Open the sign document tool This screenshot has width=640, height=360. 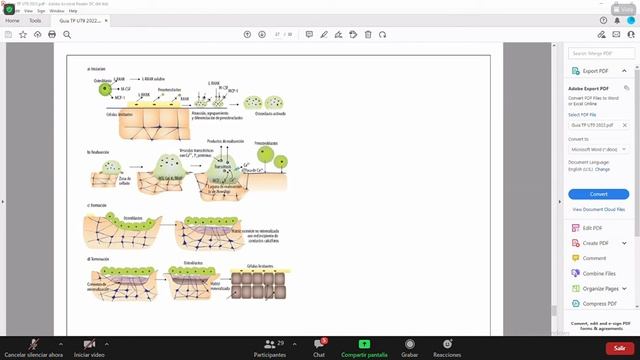pyautogui.click(x=338, y=35)
